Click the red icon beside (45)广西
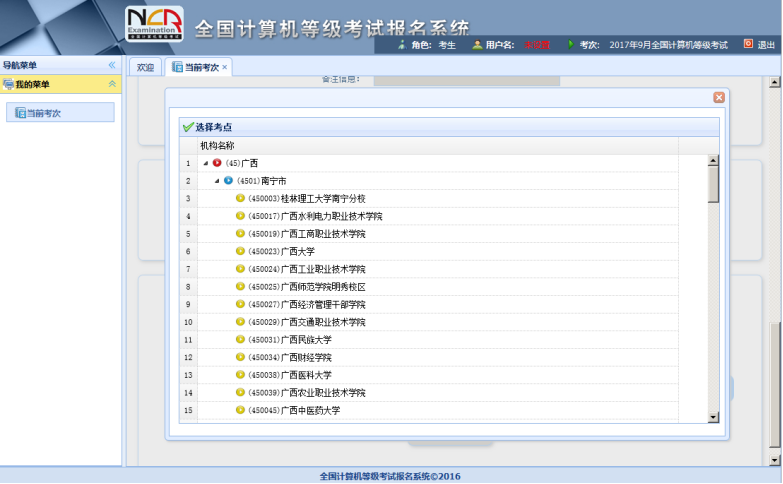This screenshot has height=484, width=783. coord(217,163)
